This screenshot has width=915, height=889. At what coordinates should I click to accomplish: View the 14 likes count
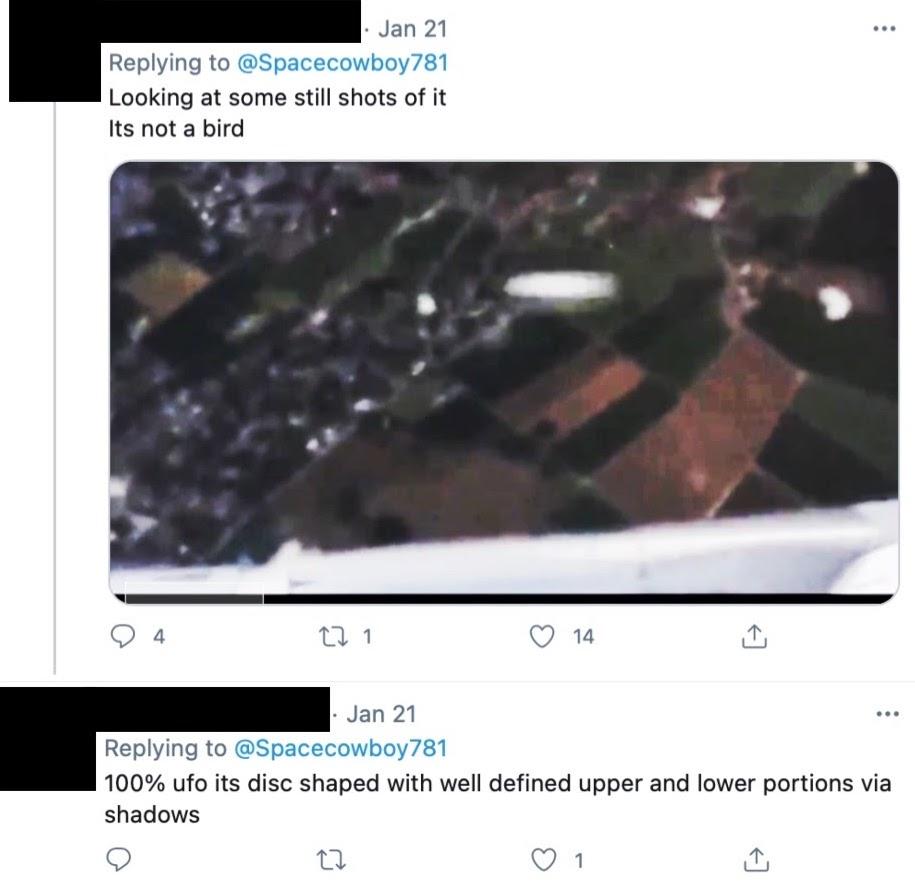[x=583, y=636]
